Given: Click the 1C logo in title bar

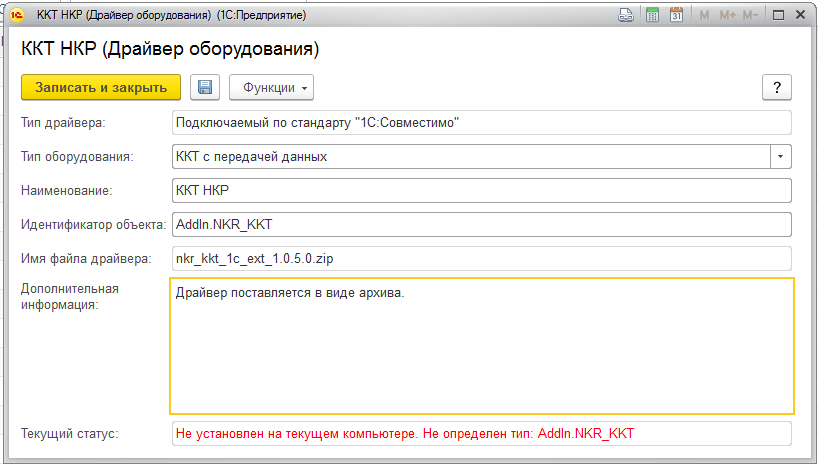Looking at the screenshot, I should pyautogui.click(x=17, y=16).
